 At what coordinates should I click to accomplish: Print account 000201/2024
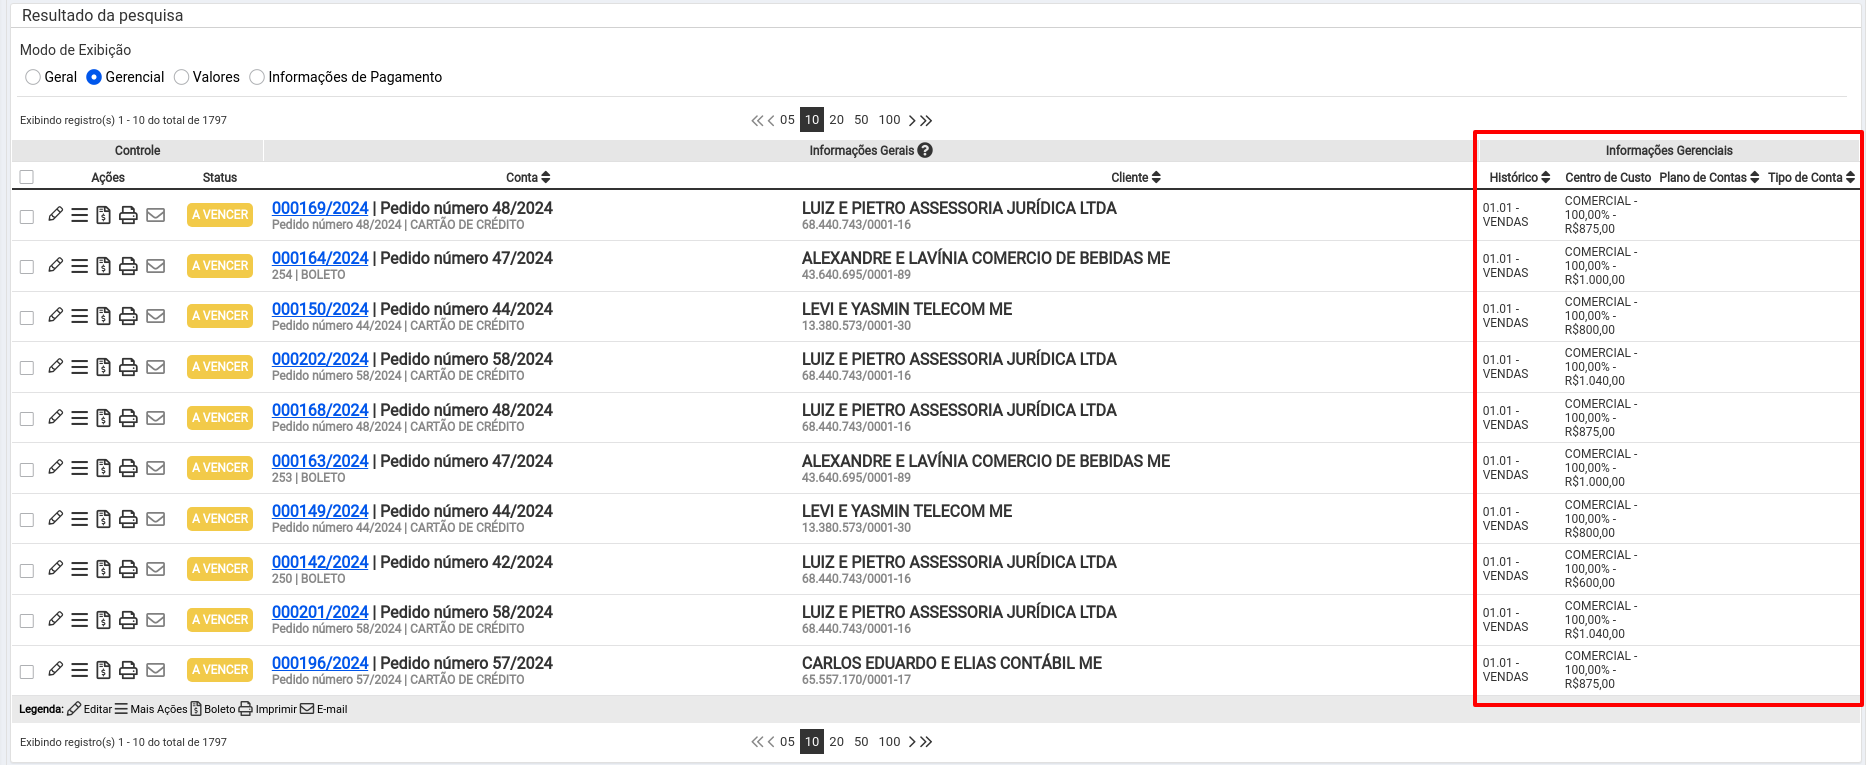pos(128,620)
